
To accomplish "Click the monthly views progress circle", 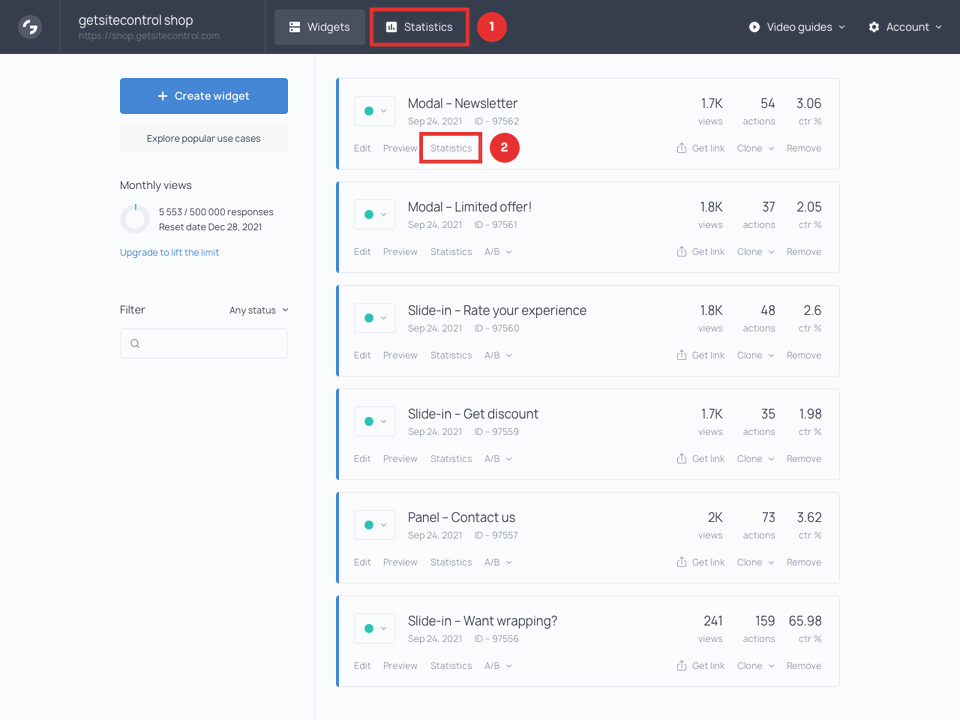I will click(135, 218).
